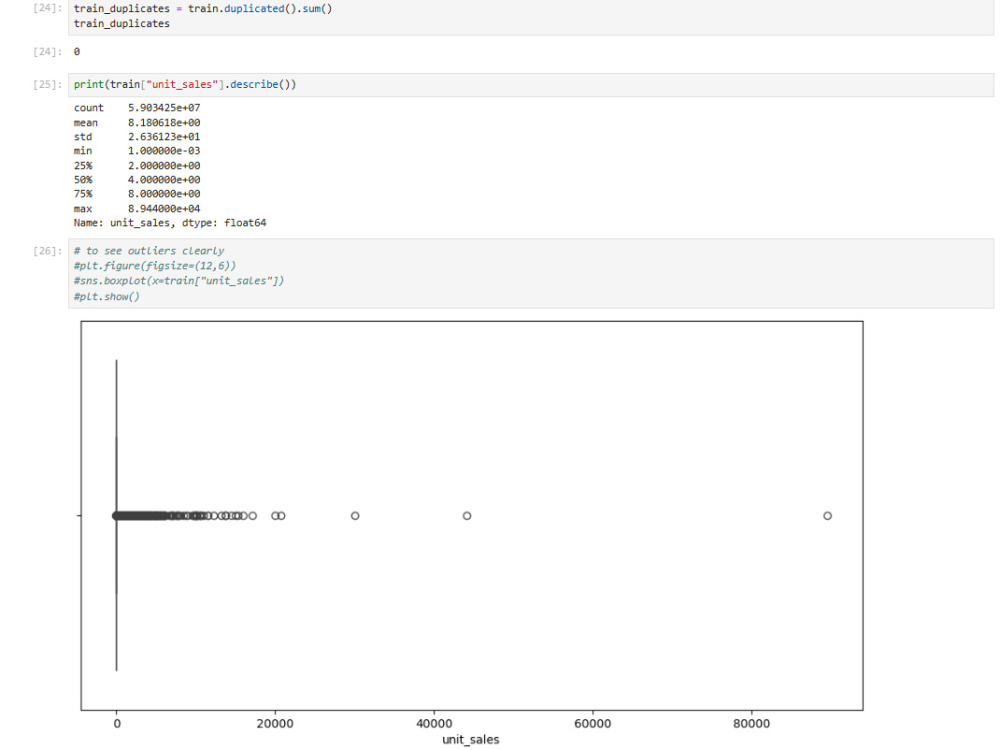Viewport: 1000px width, 750px height.
Task: Click the commented boxplot code cell [26]
Action: 531,274
